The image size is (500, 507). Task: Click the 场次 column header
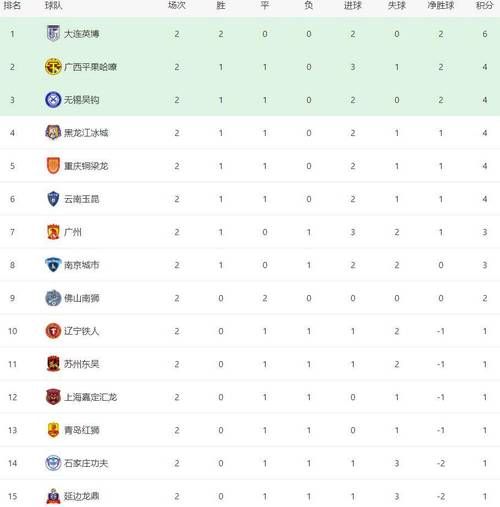(177, 5)
